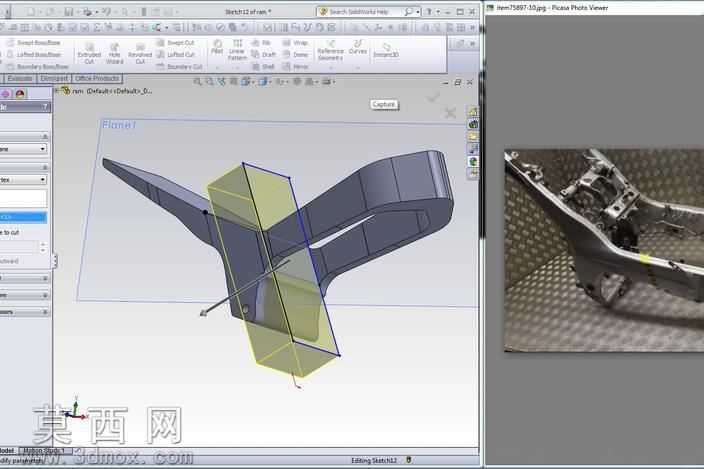Open the Curves tool
Screen dimensions: 704x469
pyautogui.click(x=358, y=47)
